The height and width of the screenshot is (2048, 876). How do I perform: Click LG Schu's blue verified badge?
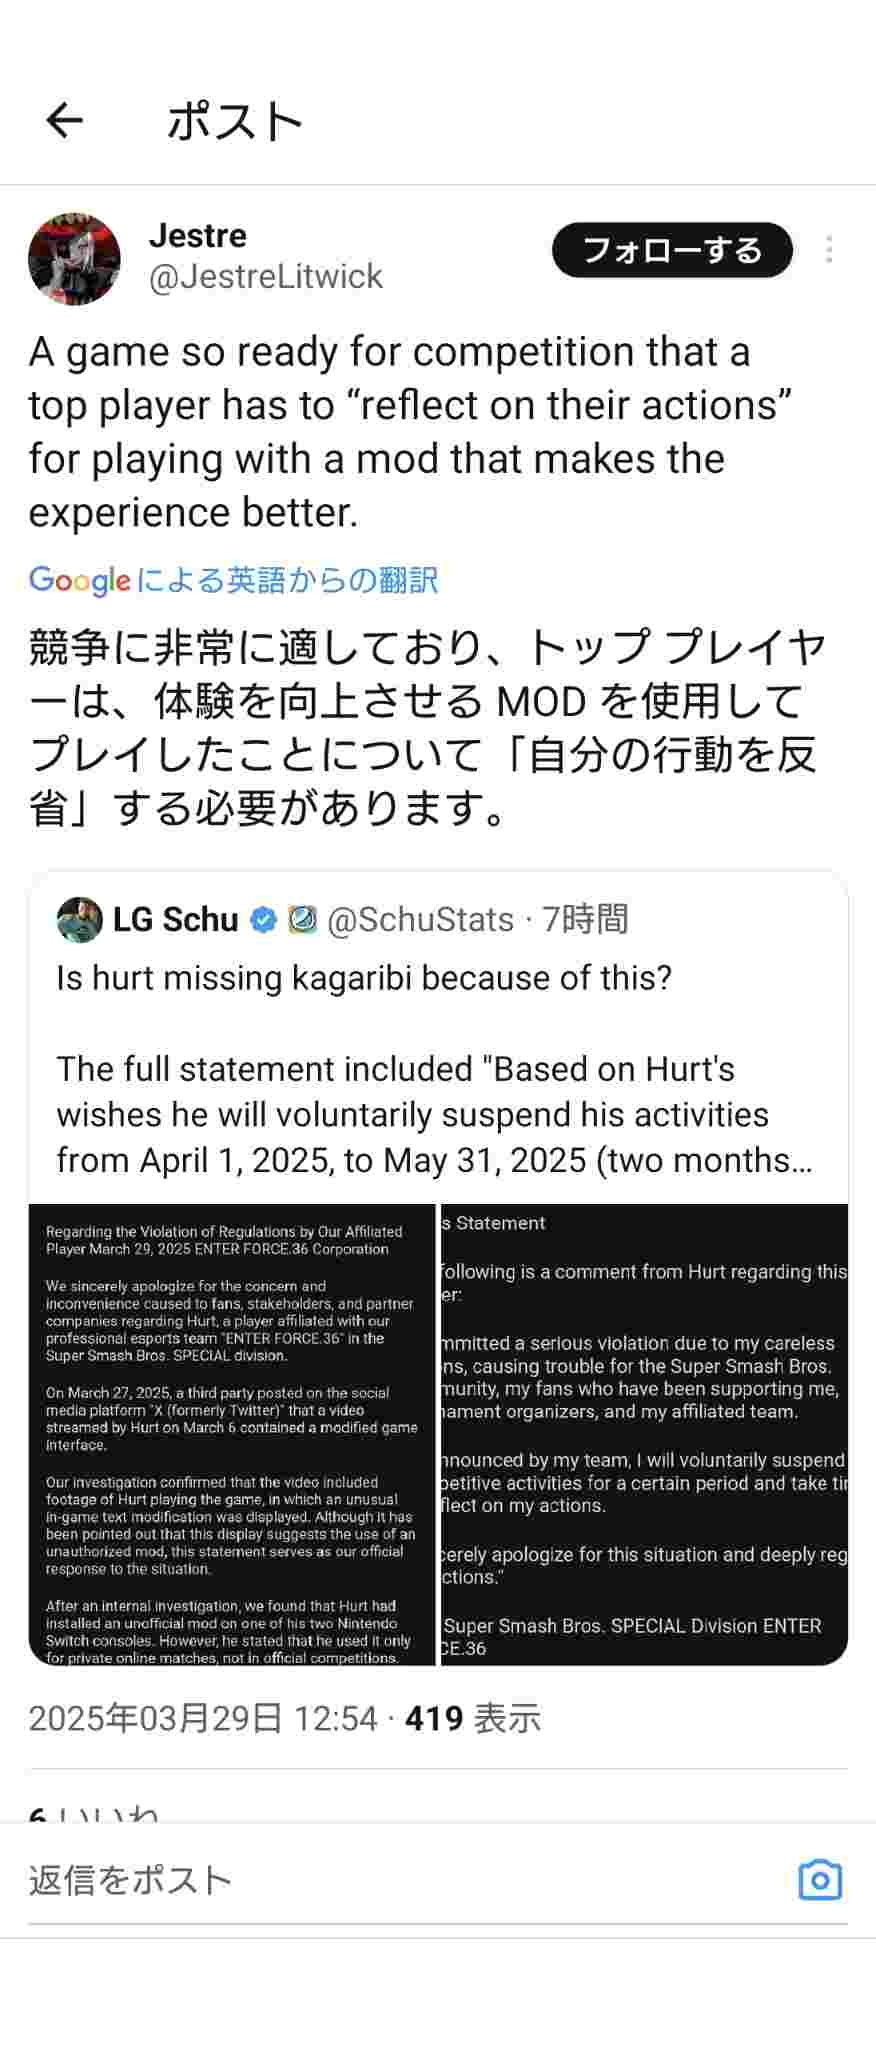[x=263, y=920]
